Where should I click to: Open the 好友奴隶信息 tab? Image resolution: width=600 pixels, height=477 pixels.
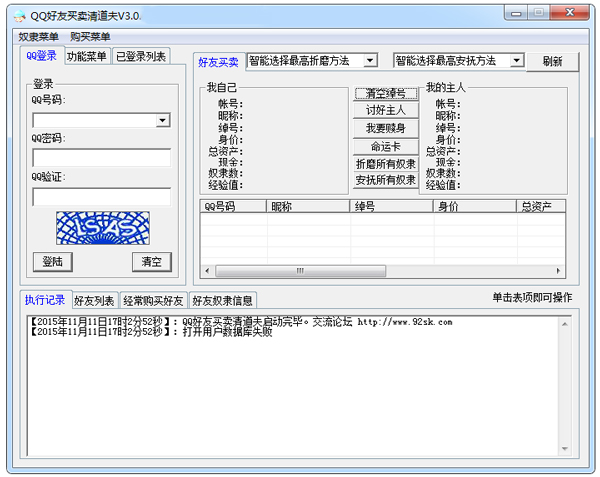tap(222, 300)
